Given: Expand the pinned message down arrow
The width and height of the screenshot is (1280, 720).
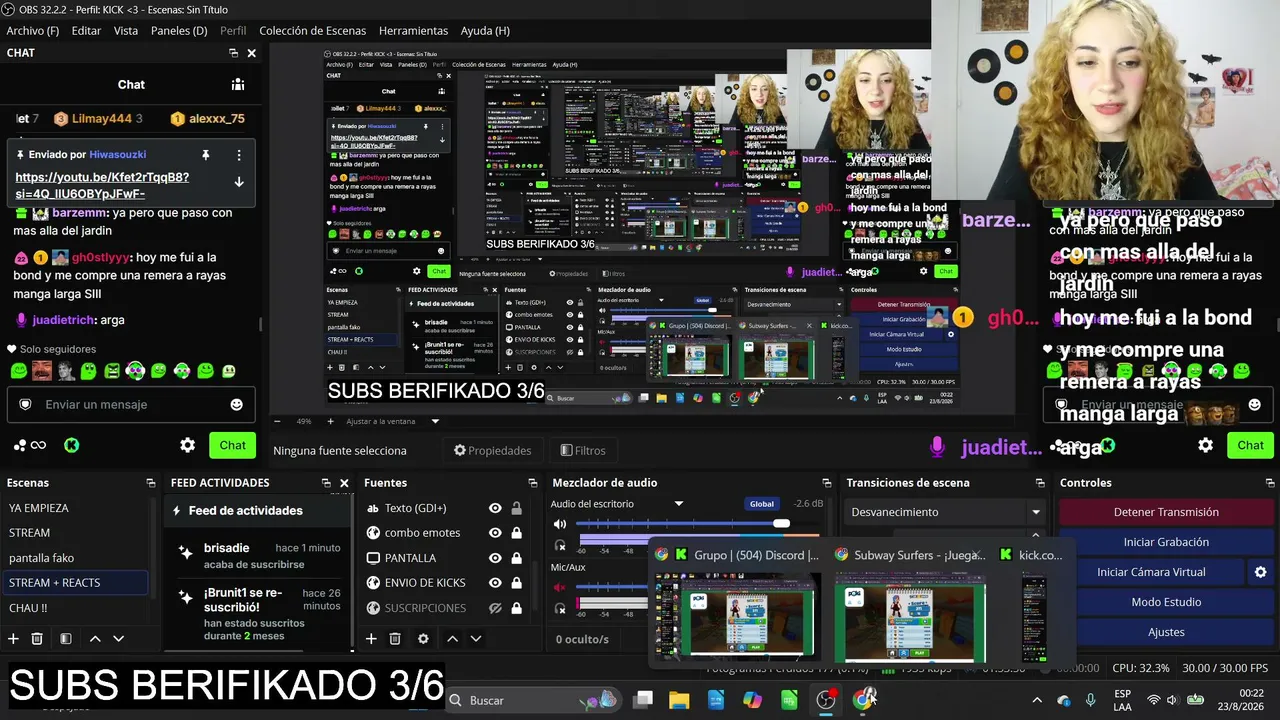Looking at the screenshot, I should 239,182.
